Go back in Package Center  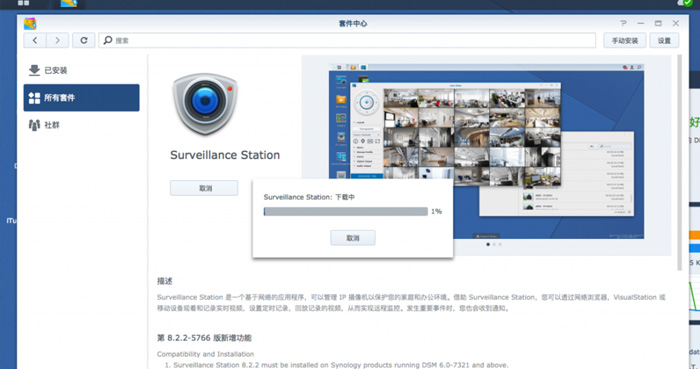[x=35, y=40]
